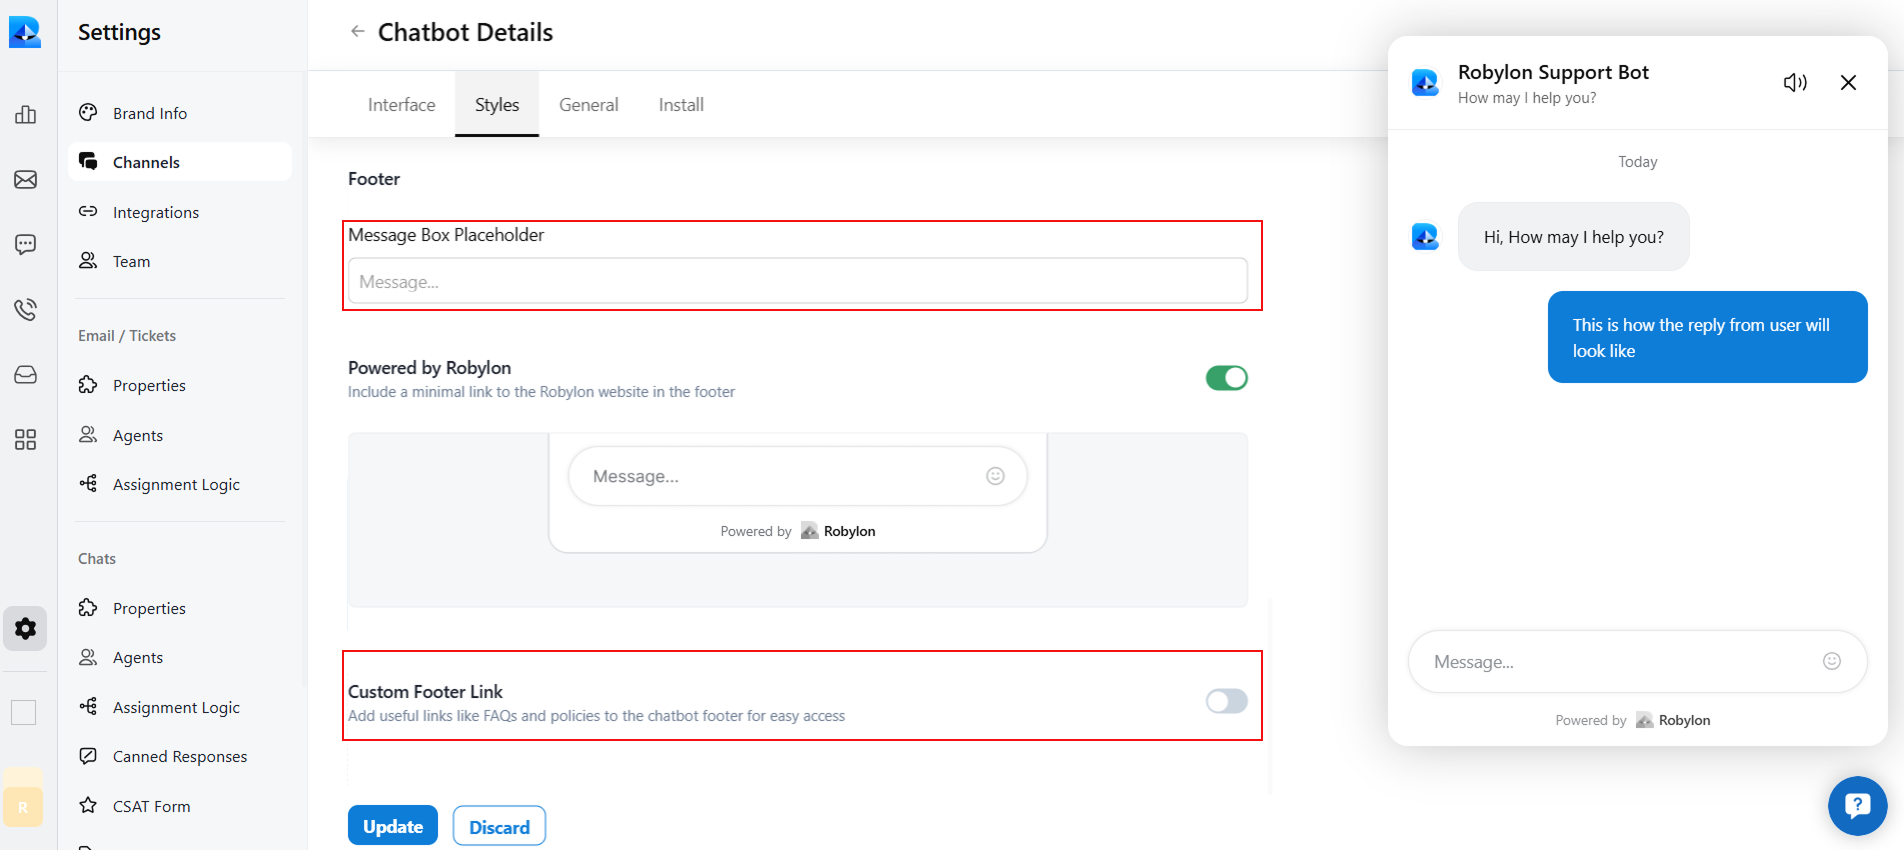Switch to the General tab
This screenshot has height=850, width=1904.
click(588, 105)
